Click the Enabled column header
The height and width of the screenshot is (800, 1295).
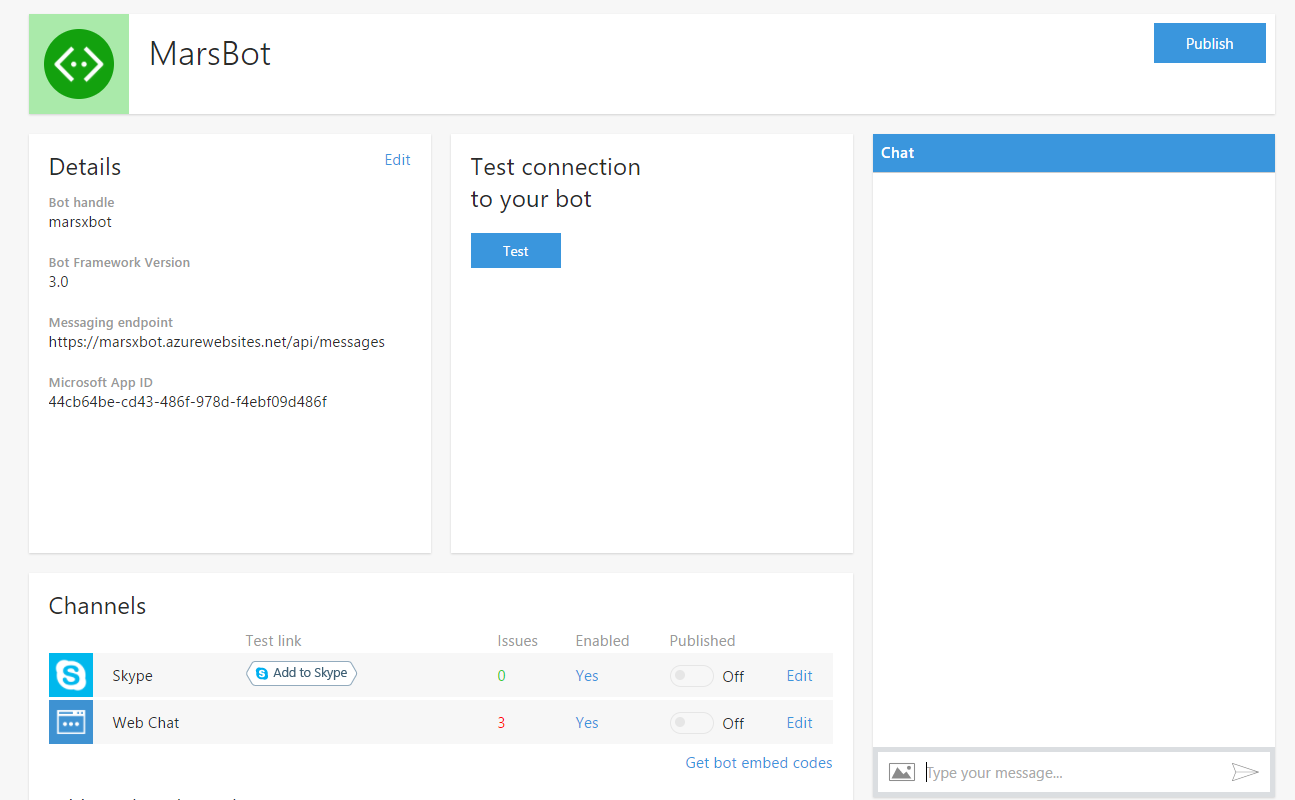click(602, 641)
